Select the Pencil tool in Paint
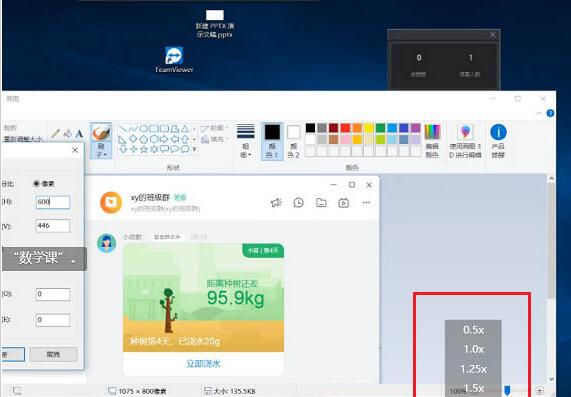 pyautogui.click(x=55, y=133)
